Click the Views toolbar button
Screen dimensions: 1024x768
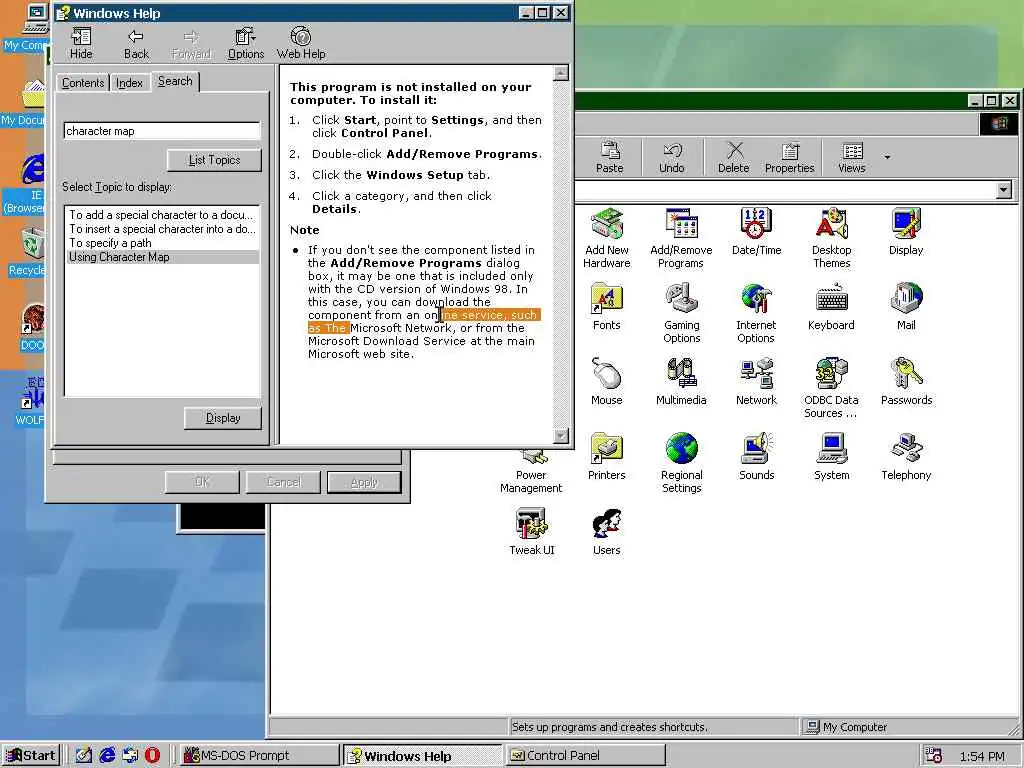tap(852, 157)
